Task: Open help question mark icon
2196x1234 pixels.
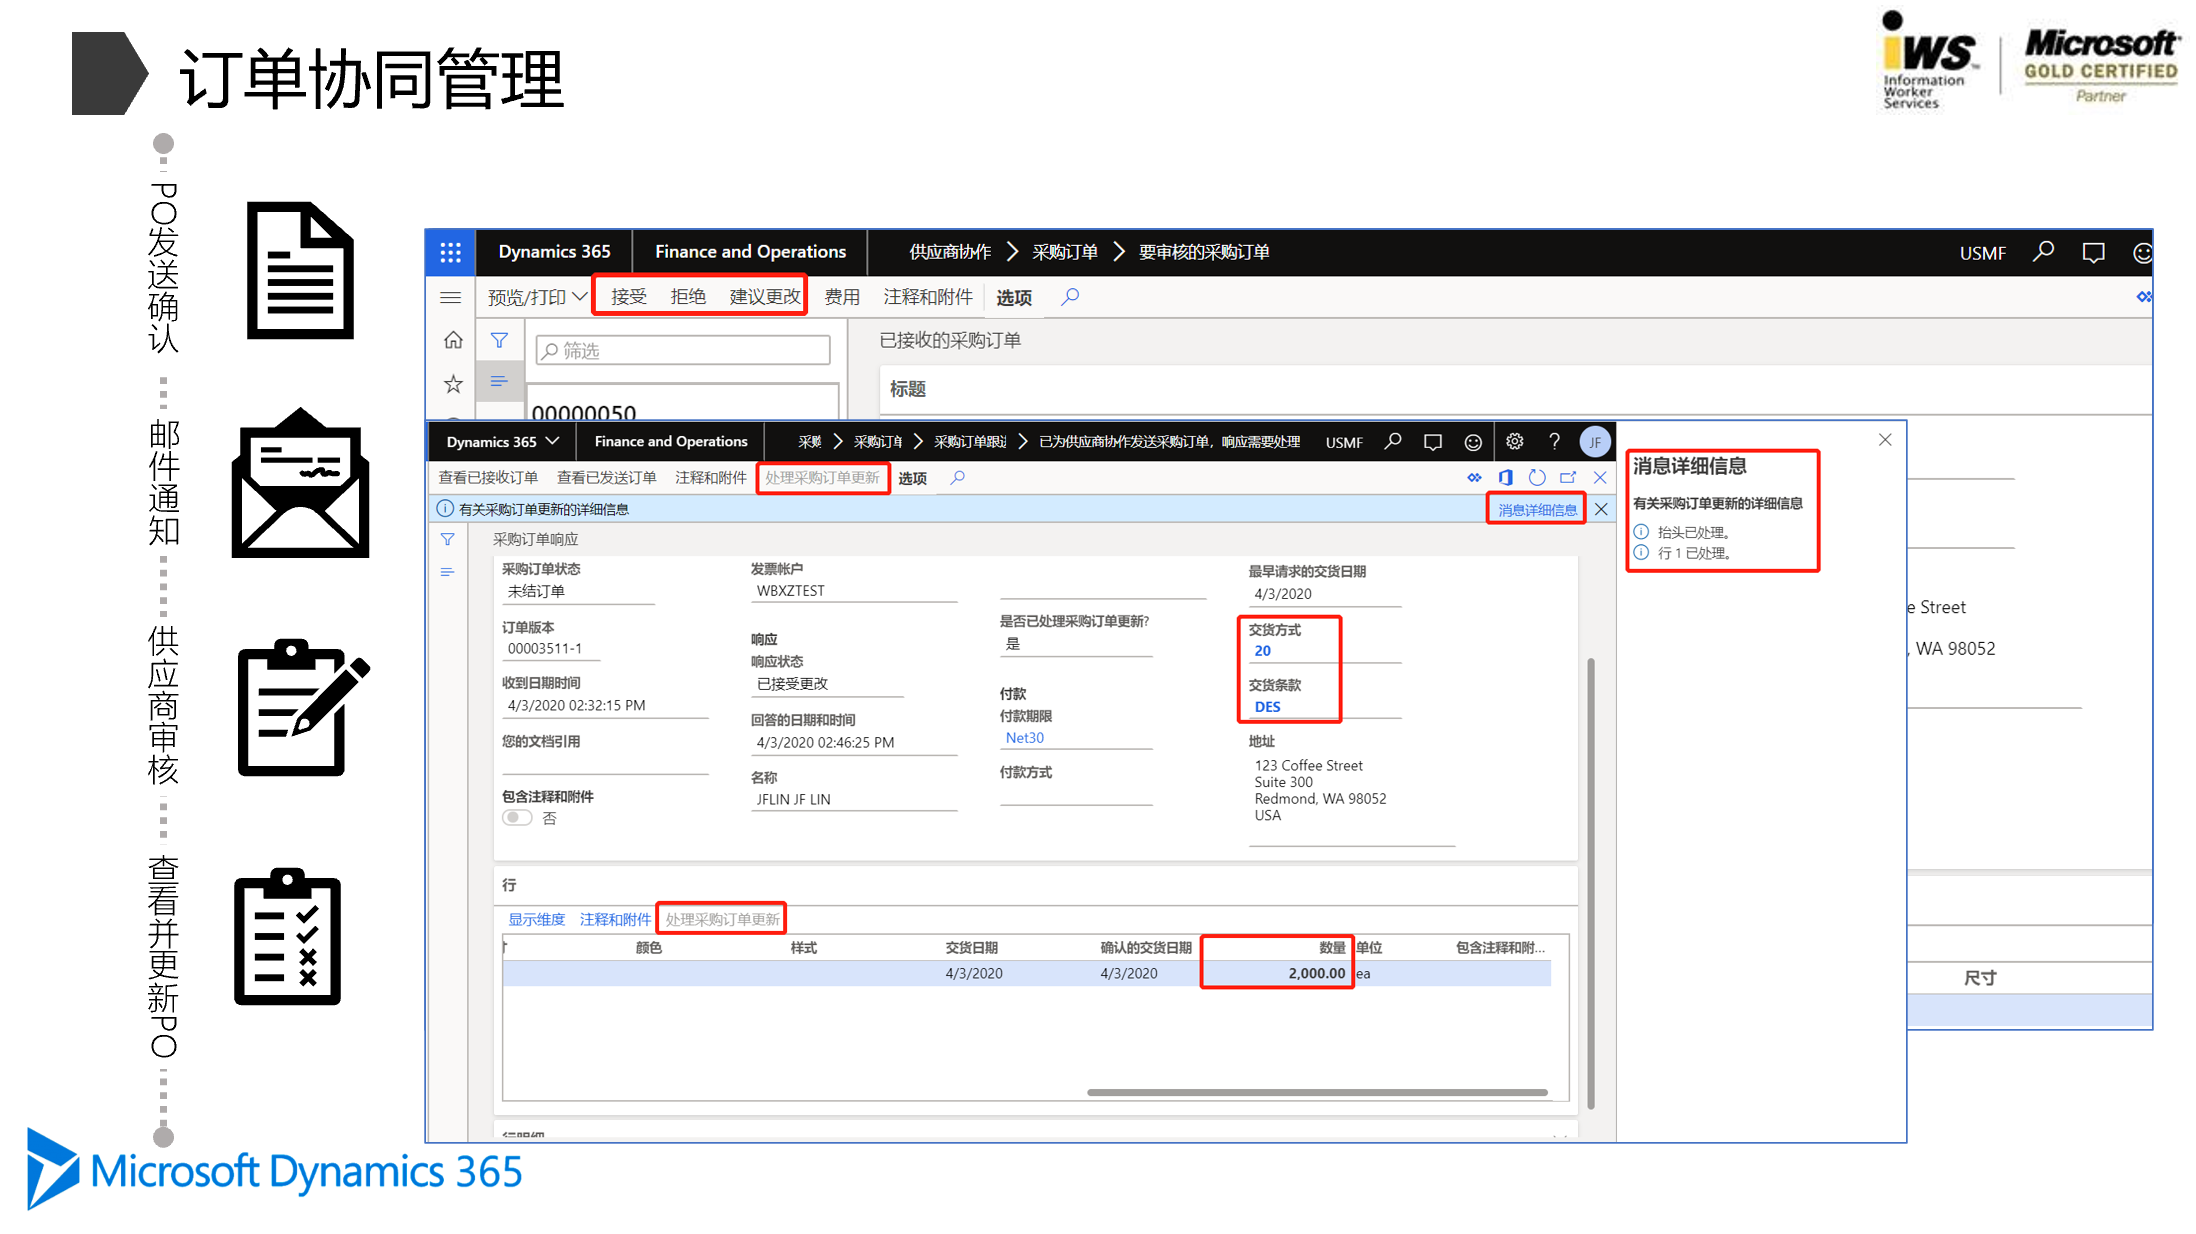Action: (x=1554, y=441)
